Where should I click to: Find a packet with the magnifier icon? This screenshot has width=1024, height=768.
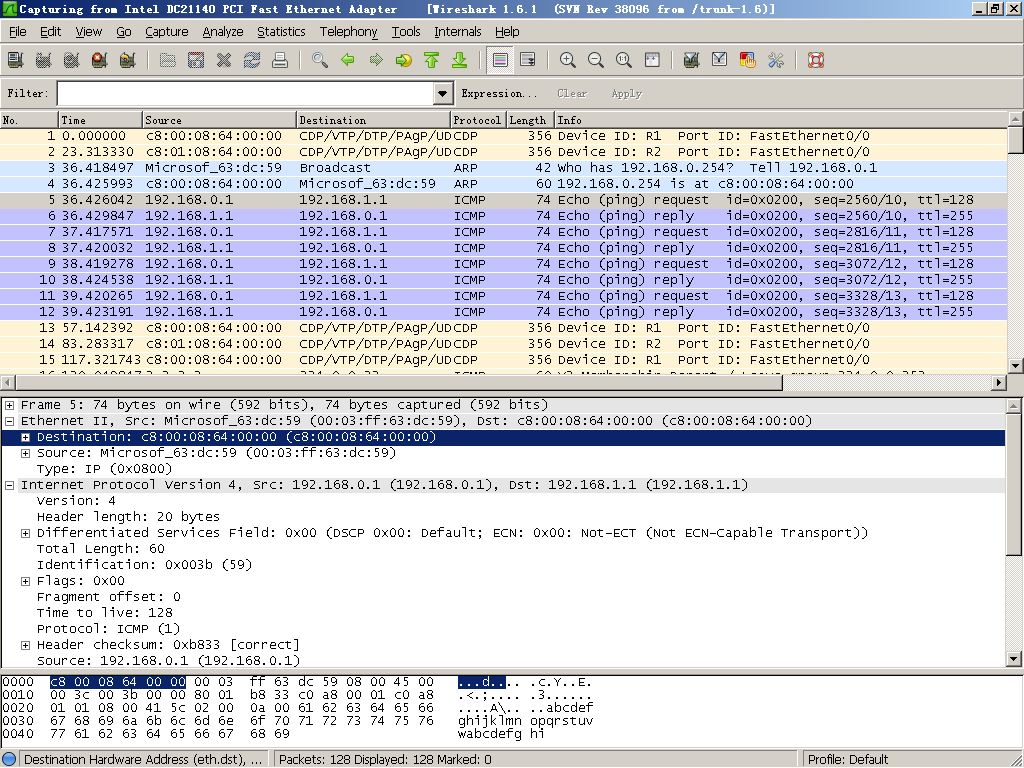click(320, 60)
